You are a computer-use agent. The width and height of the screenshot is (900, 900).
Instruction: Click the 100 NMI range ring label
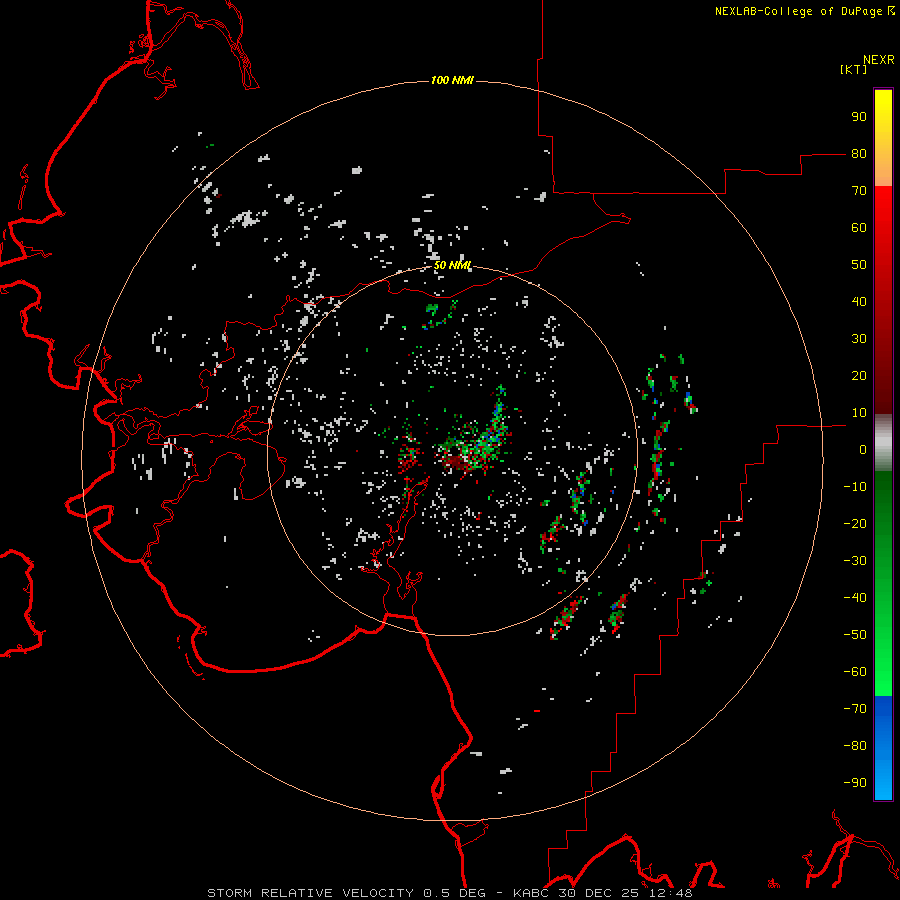point(452,80)
